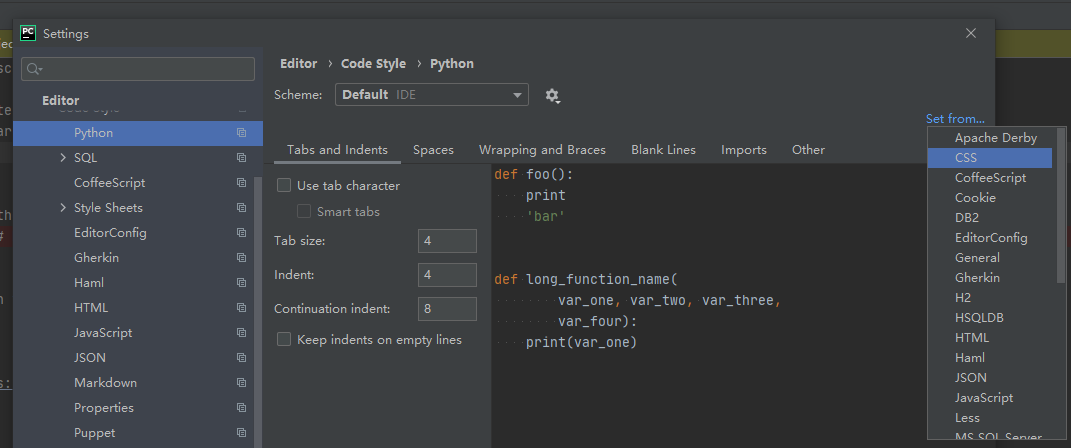Choose General from Set from list
1071x448 pixels.
tap(990, 257)
